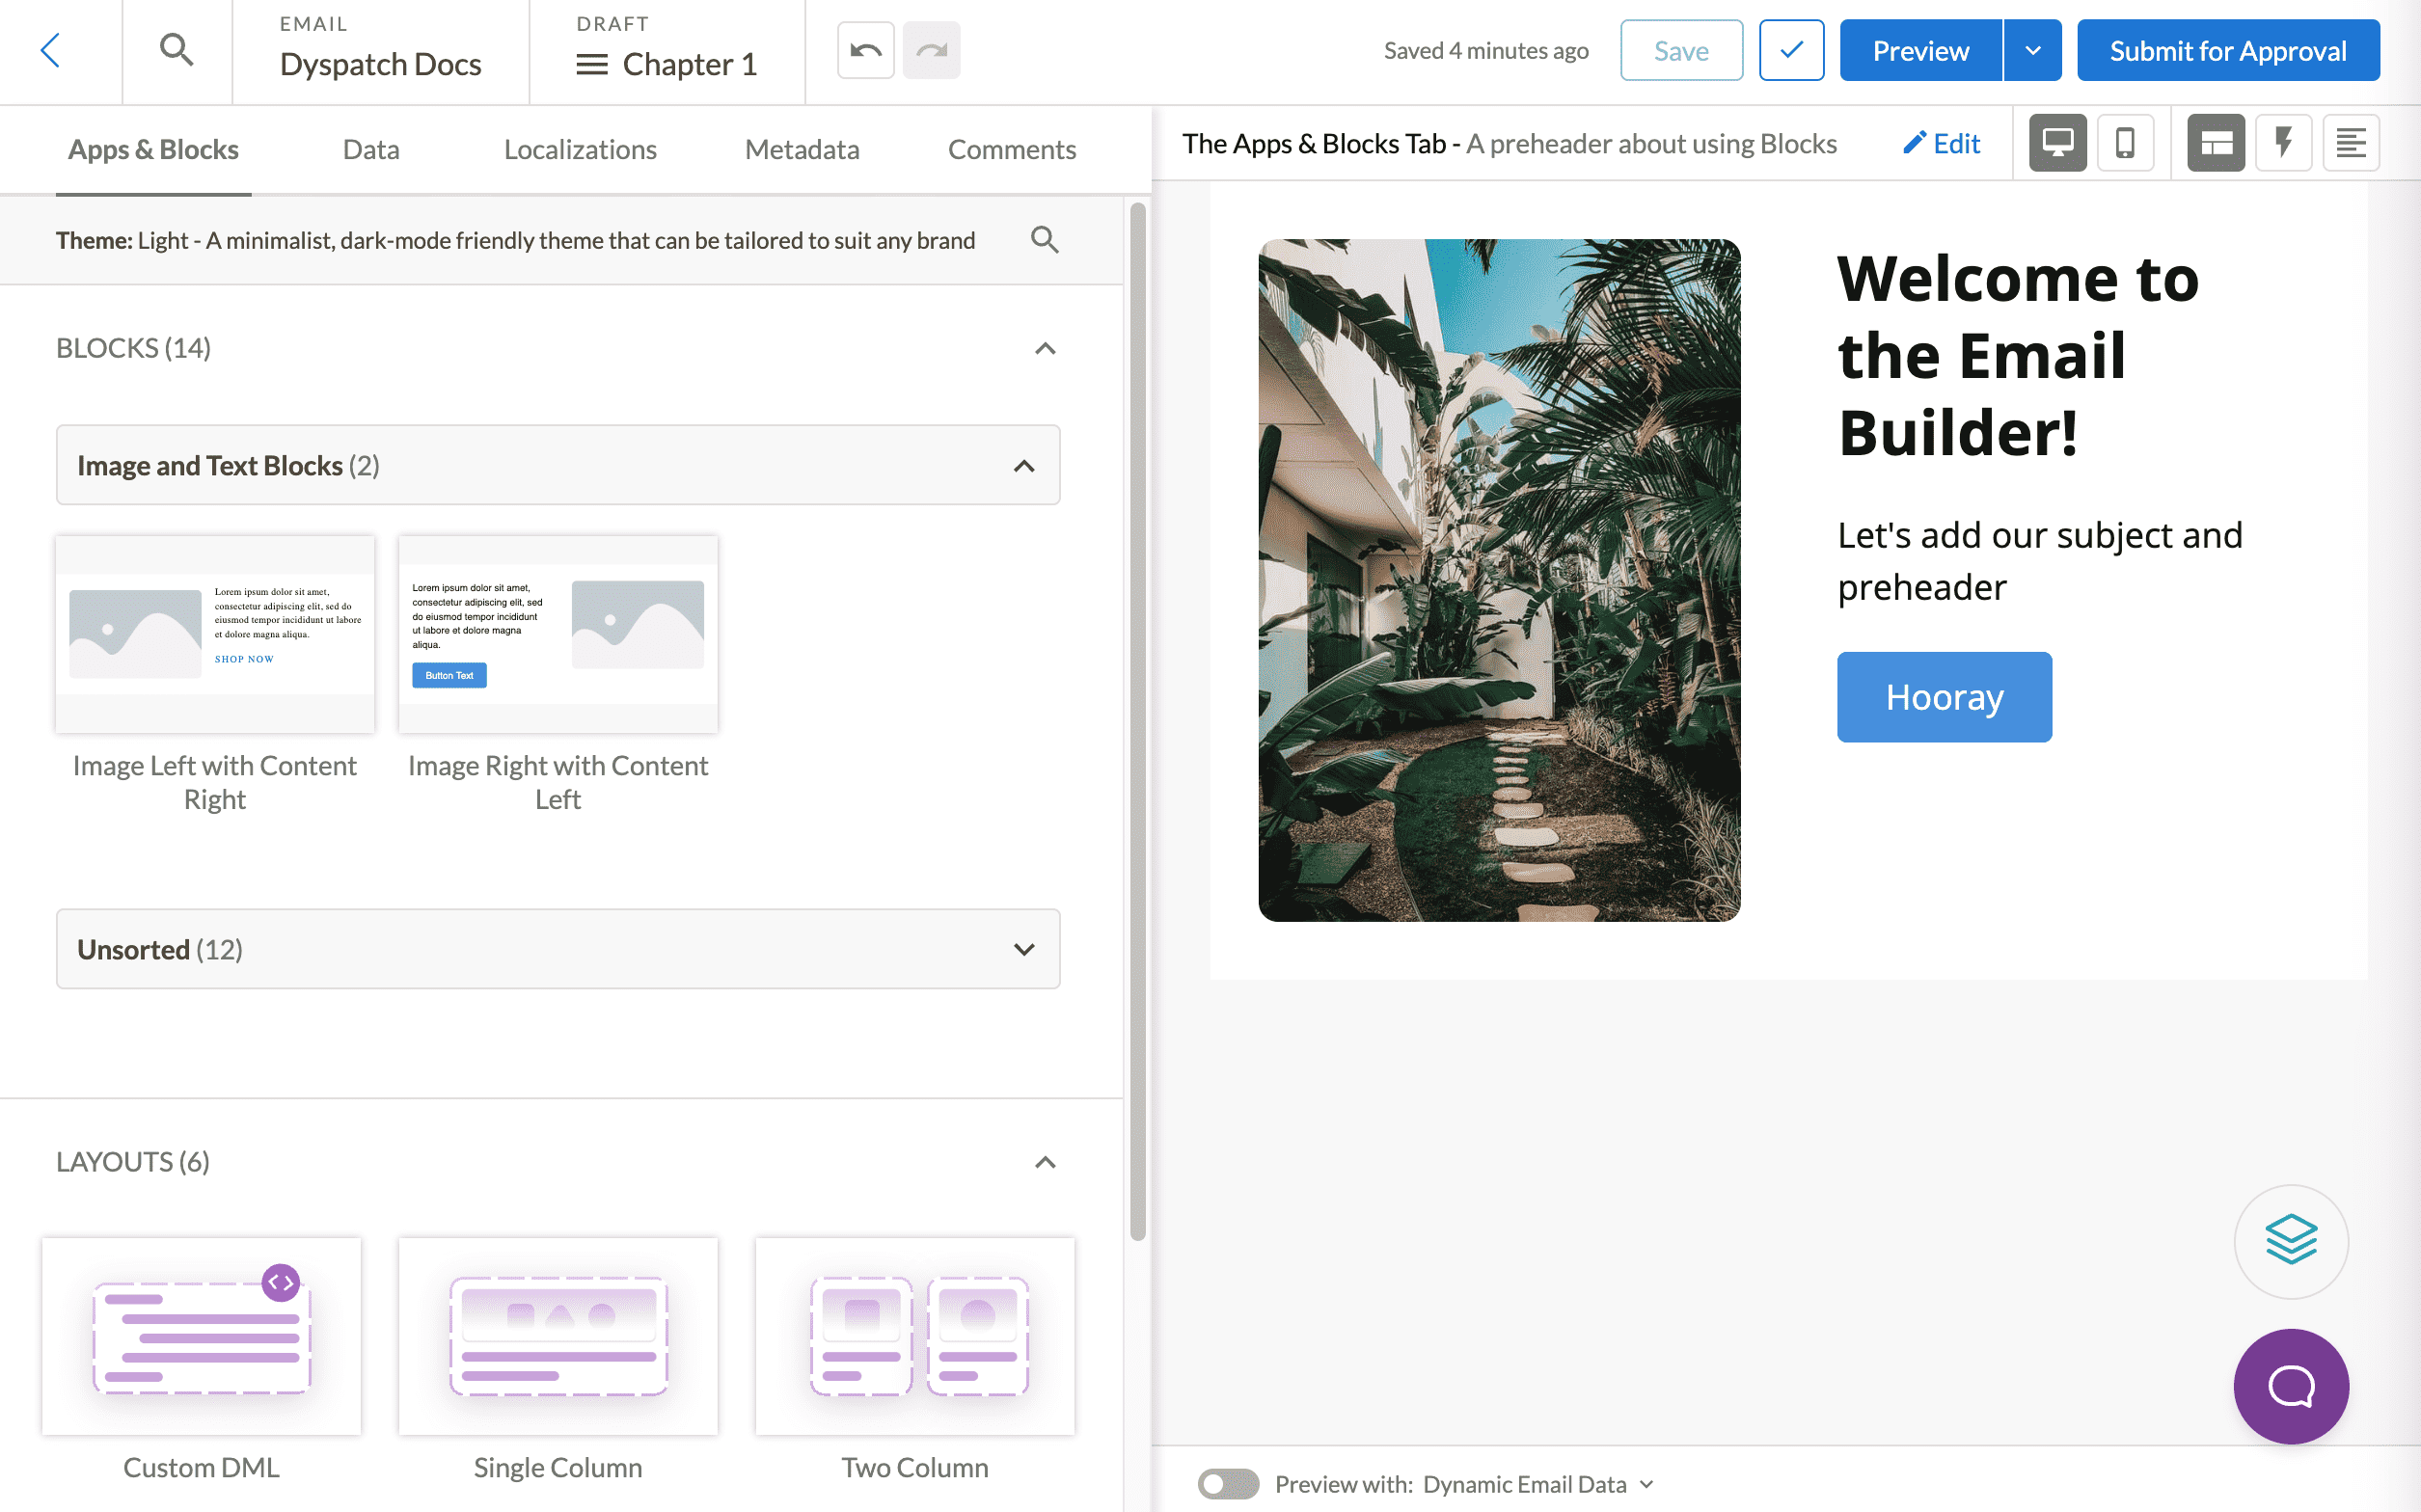Screen dimensions: 2421x1512
Task: Collapse the Image and Text Blocks group
Action: 1024,466
